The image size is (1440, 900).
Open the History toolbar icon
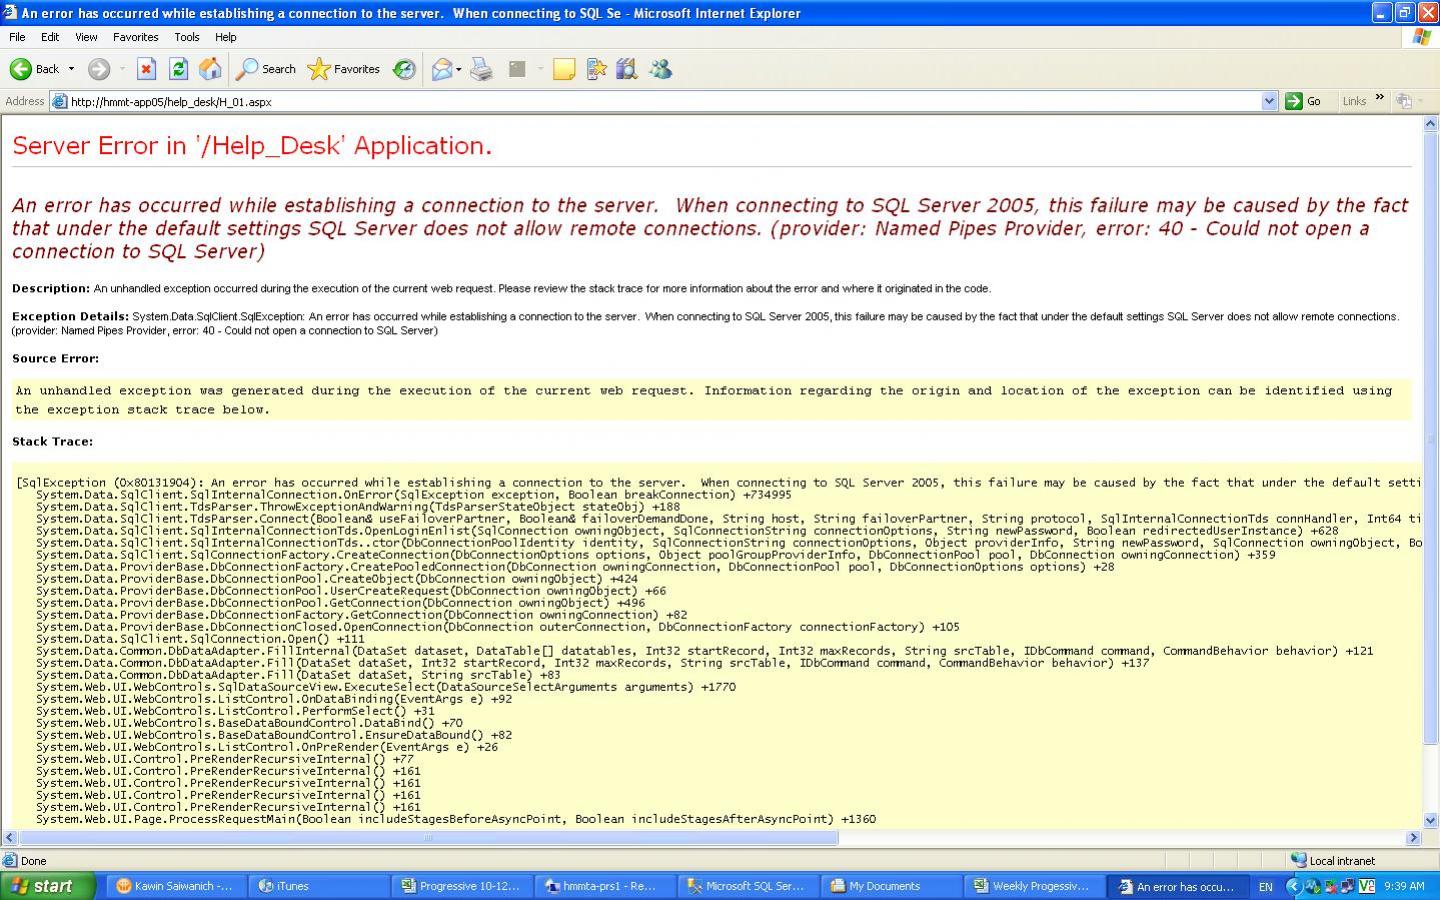click(x=404, y=69)
